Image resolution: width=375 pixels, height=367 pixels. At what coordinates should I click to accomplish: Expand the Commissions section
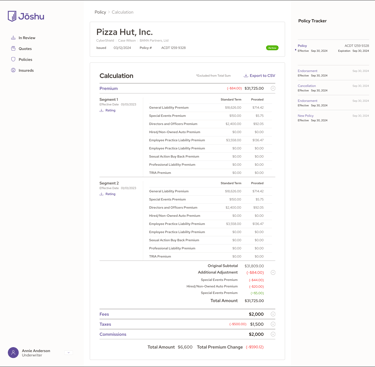pos(273,334)
